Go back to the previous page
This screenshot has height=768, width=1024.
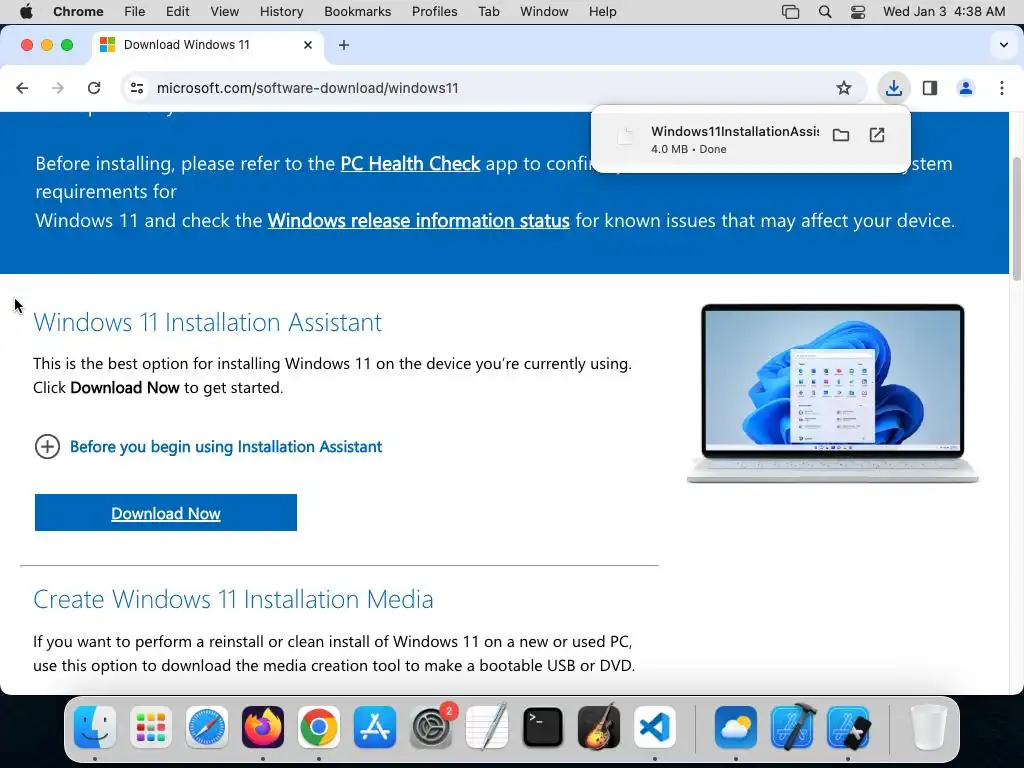[x=22, y=88]
